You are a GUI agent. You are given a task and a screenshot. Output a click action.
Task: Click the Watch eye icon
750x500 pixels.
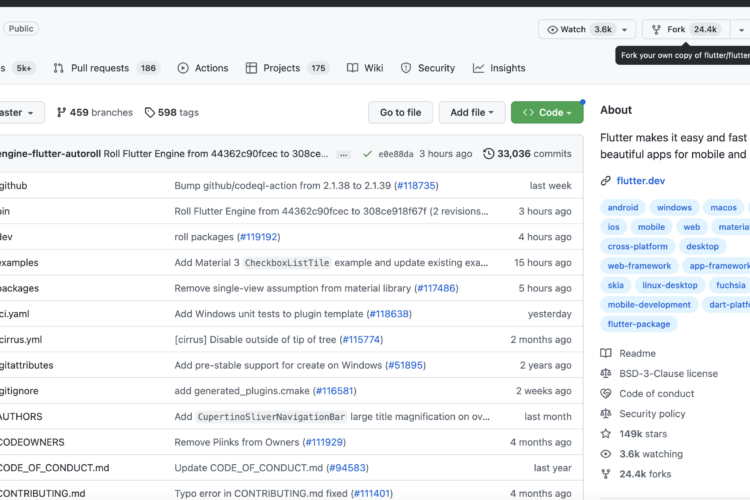[552, 30]
